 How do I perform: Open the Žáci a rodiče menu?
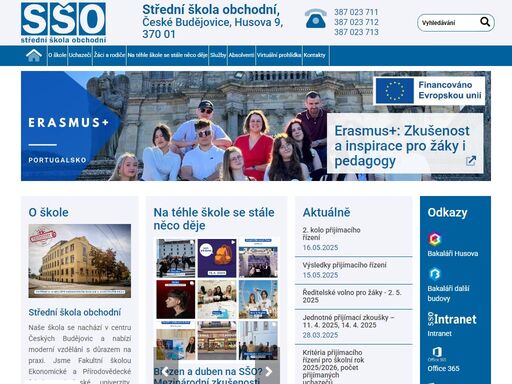109,55
